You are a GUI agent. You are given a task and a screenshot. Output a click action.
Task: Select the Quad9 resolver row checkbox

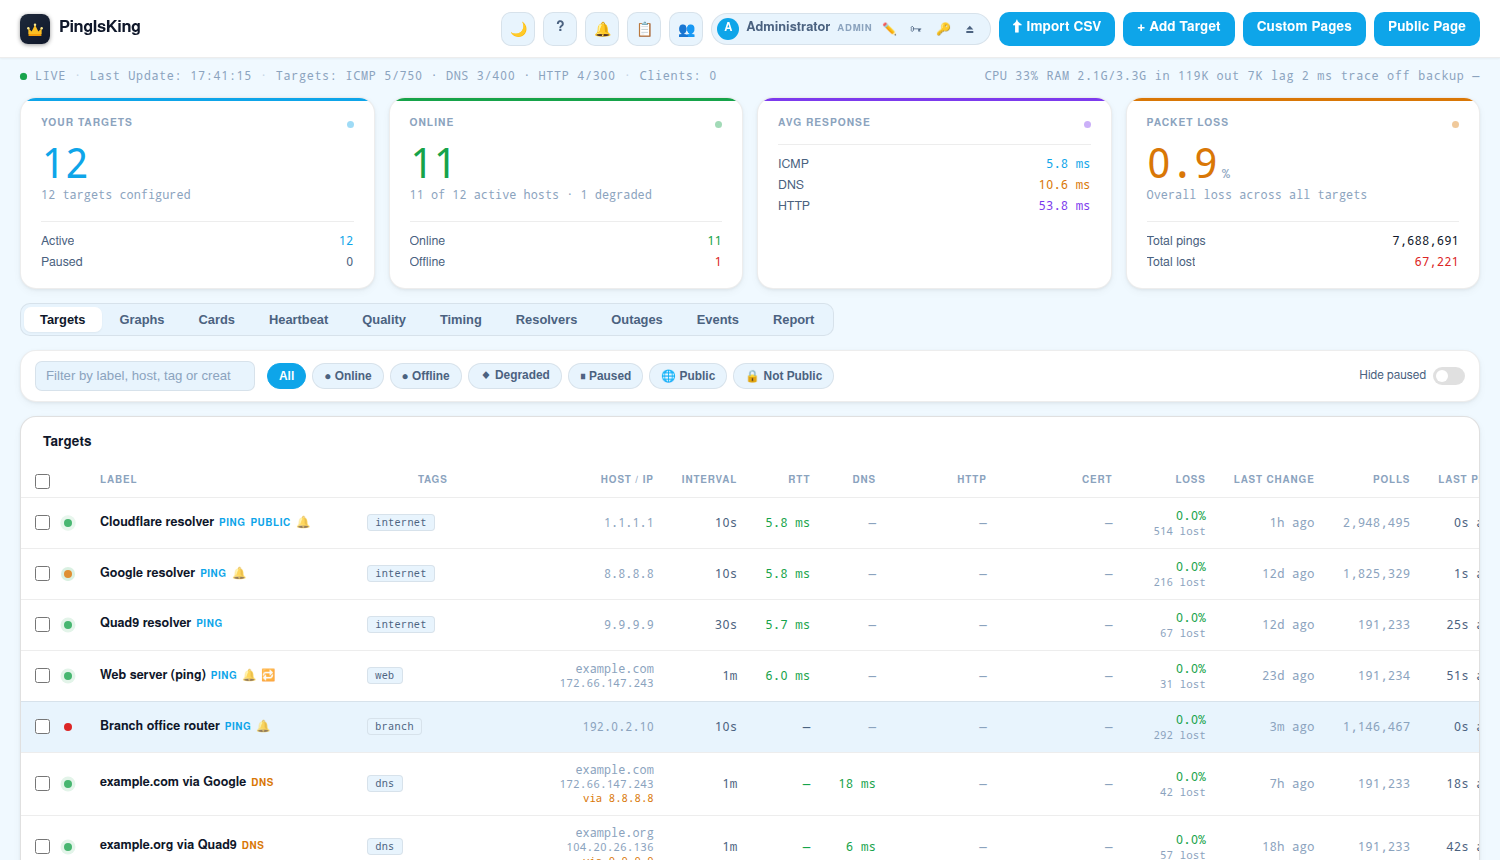click(x=42, y=624)
